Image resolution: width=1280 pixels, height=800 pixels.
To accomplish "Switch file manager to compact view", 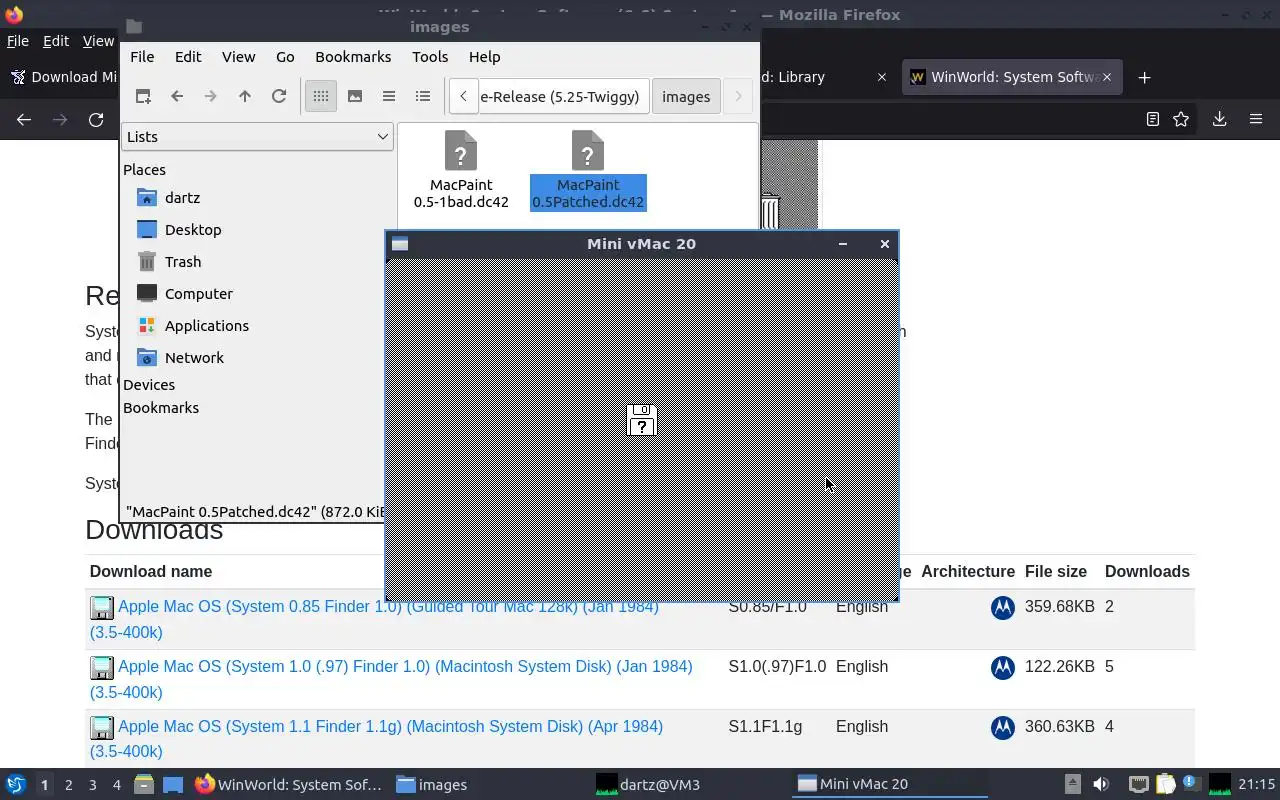I will 389,96.
